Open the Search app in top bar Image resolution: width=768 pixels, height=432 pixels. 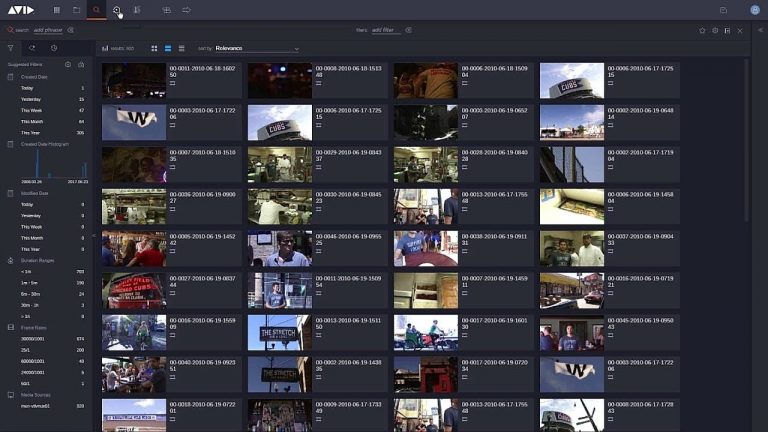coord(96,10)
